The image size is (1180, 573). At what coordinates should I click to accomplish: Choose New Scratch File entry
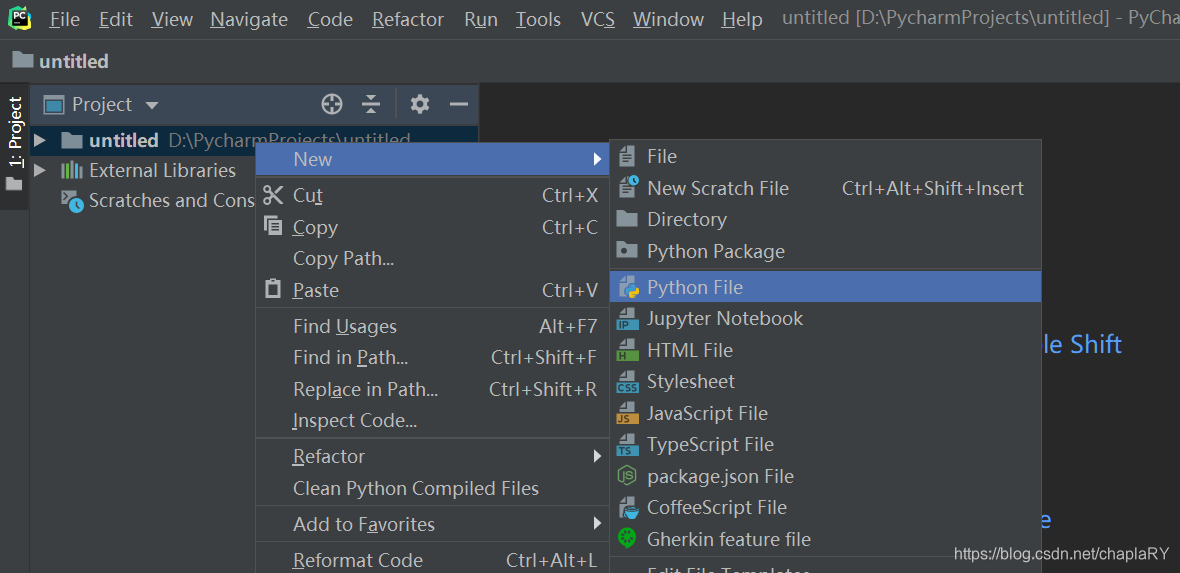click(x=826, y=187)
